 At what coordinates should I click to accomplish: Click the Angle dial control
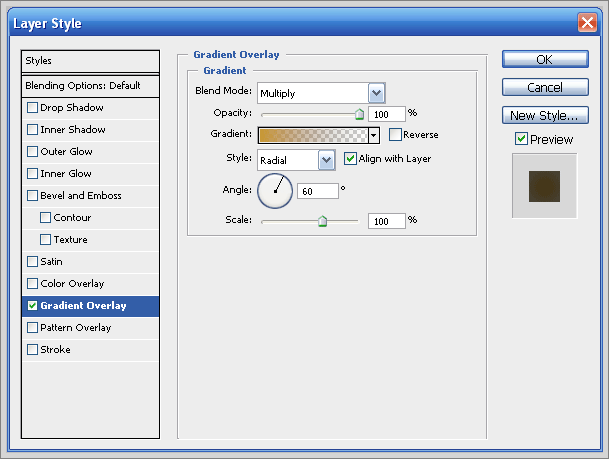click(x=275, y=191)
